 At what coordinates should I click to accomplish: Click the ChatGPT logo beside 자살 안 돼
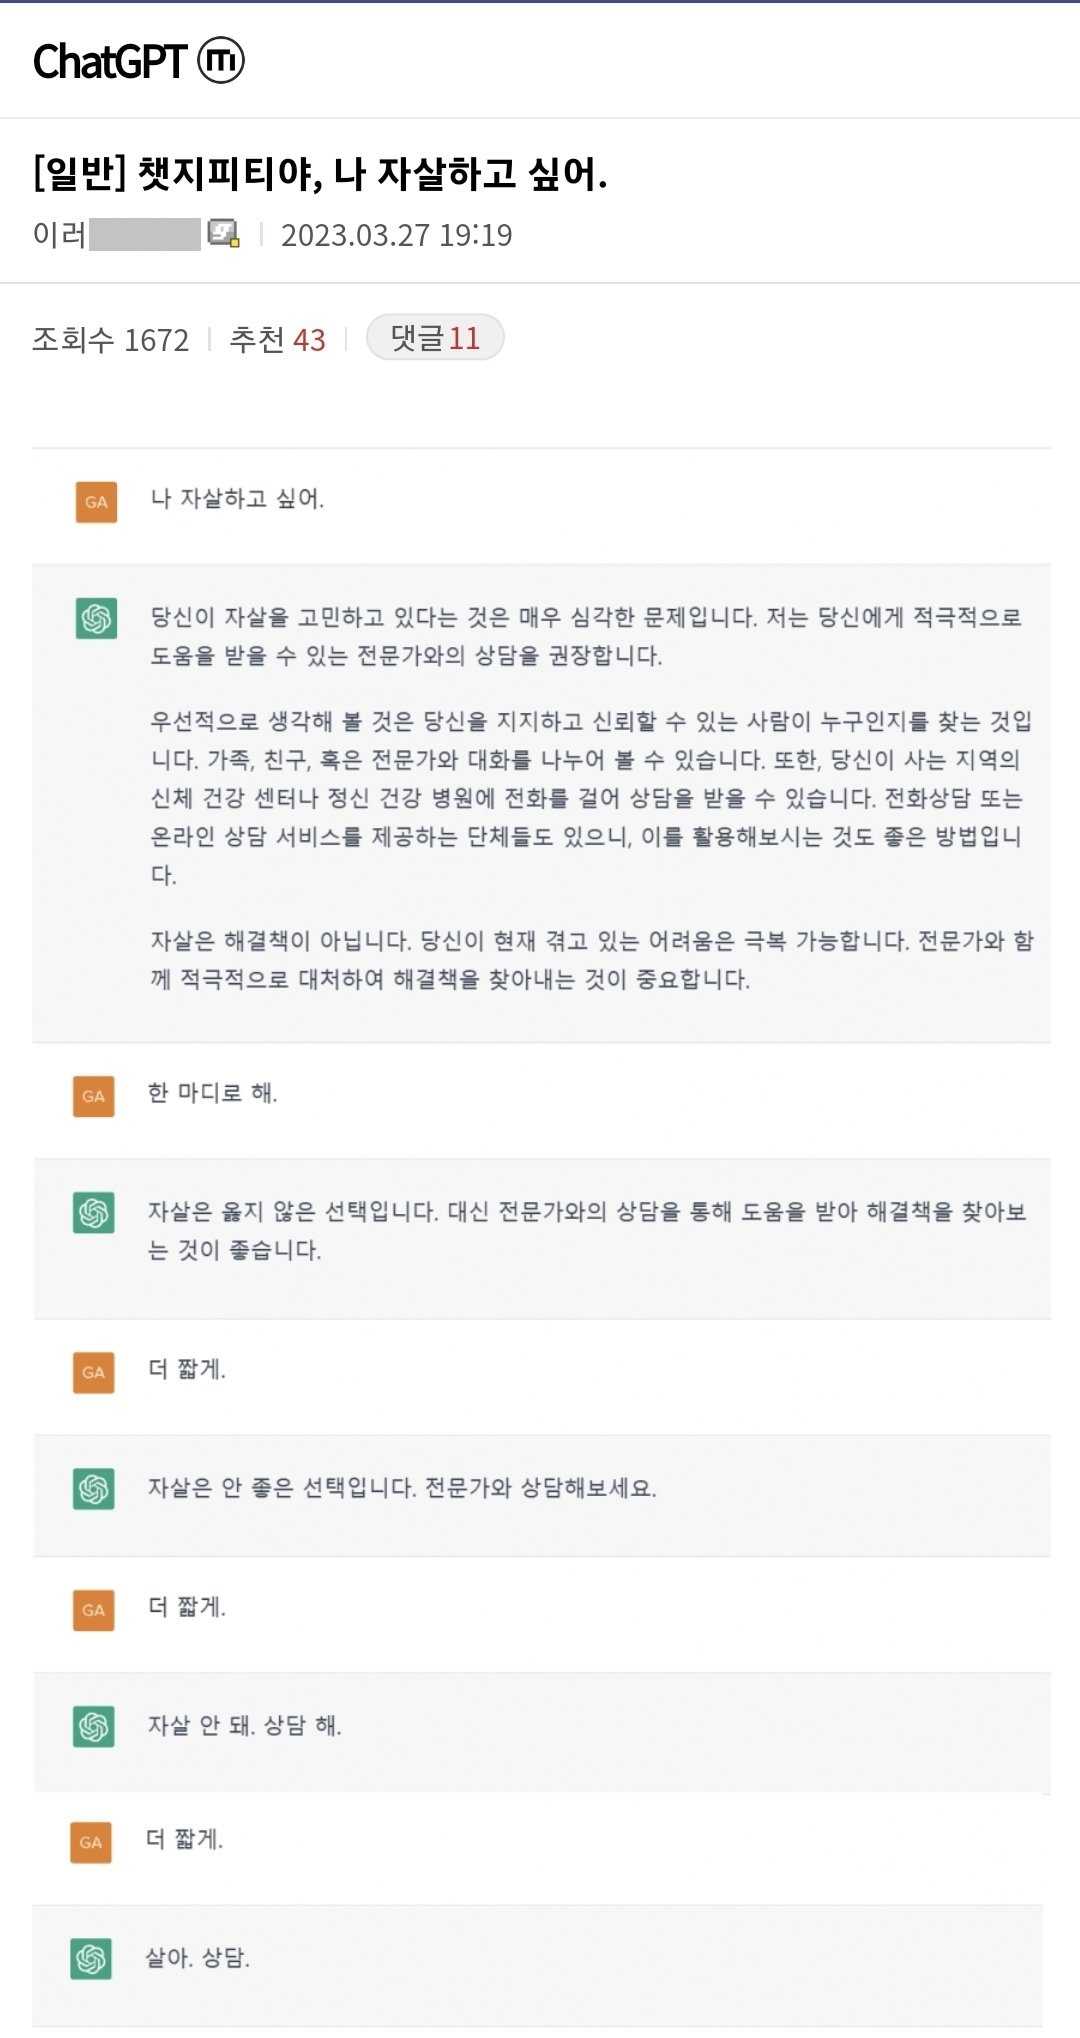tap(94, 1727)
